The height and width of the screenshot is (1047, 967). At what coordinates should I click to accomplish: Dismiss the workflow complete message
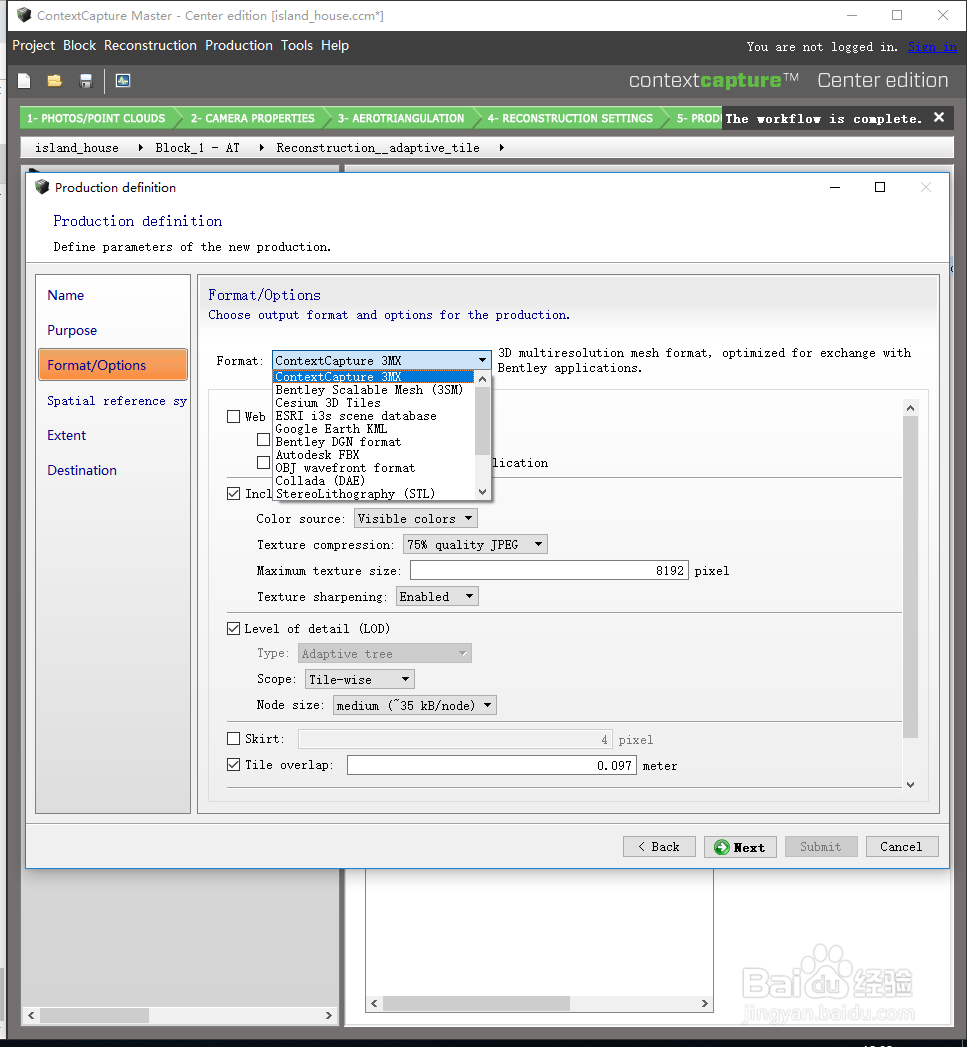(939, 118)
